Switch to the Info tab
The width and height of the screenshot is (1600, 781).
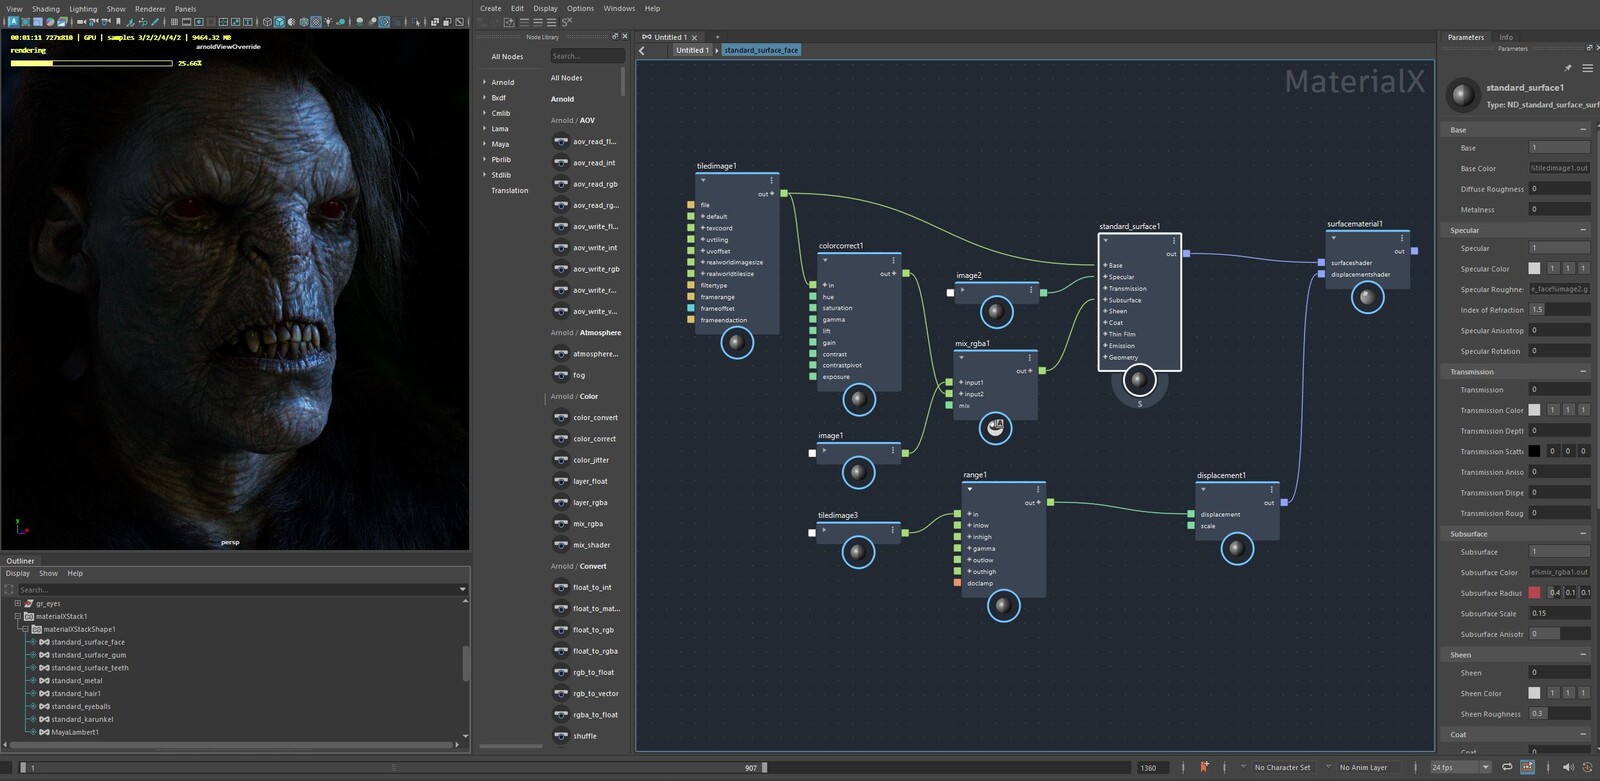(1506, 37)
